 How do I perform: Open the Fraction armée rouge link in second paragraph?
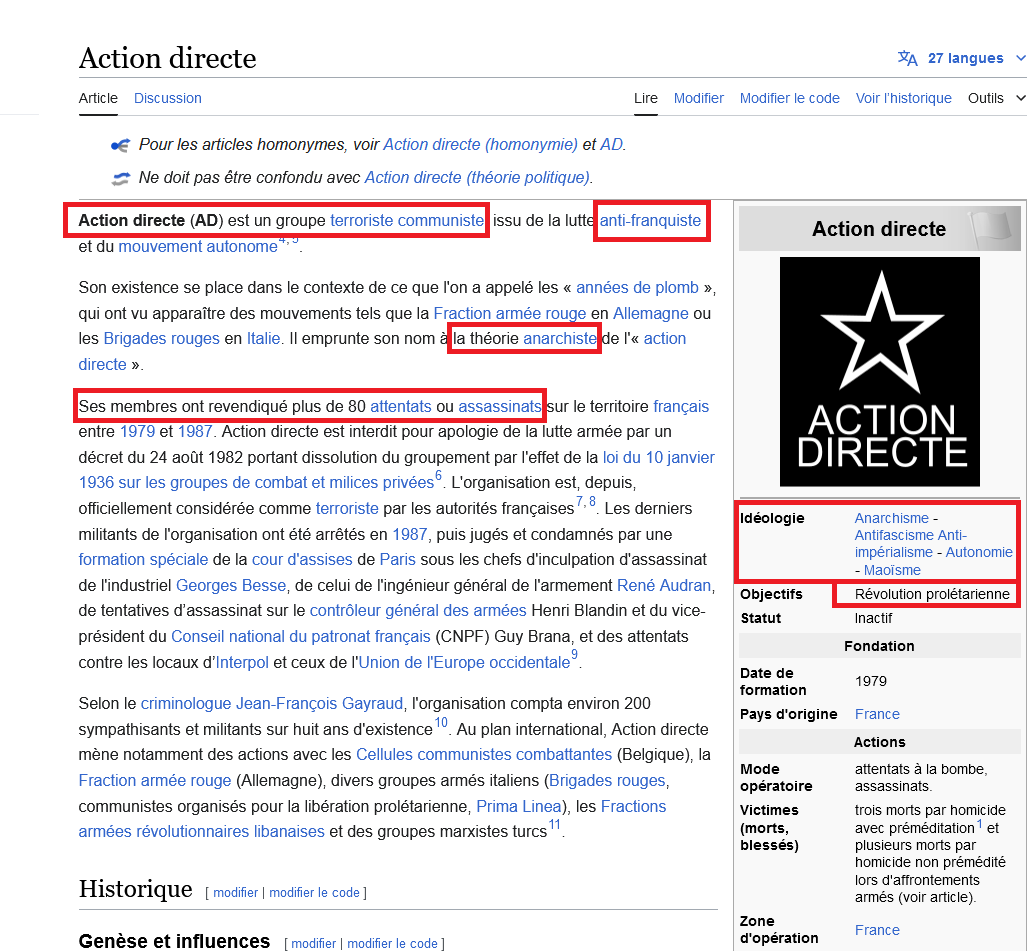509,313
